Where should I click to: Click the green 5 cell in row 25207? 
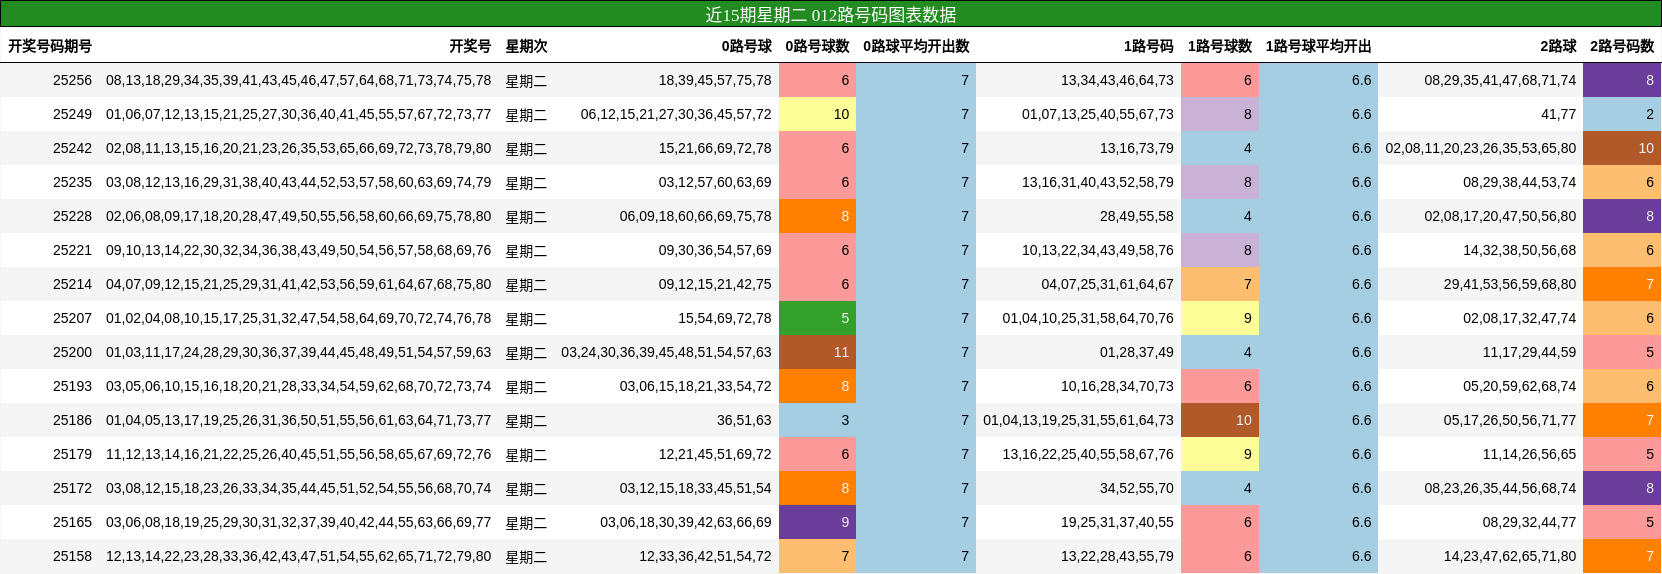[817, 318]
